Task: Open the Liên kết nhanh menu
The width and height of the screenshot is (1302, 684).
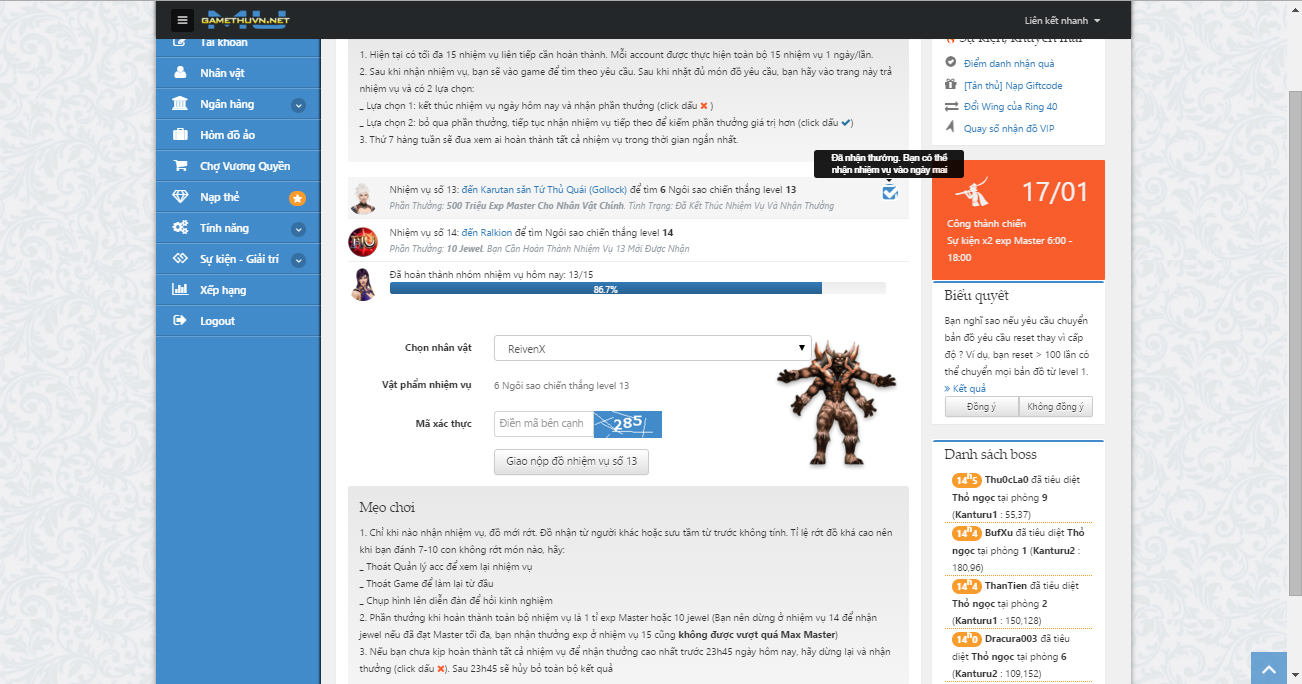Action: point(1062,21)
